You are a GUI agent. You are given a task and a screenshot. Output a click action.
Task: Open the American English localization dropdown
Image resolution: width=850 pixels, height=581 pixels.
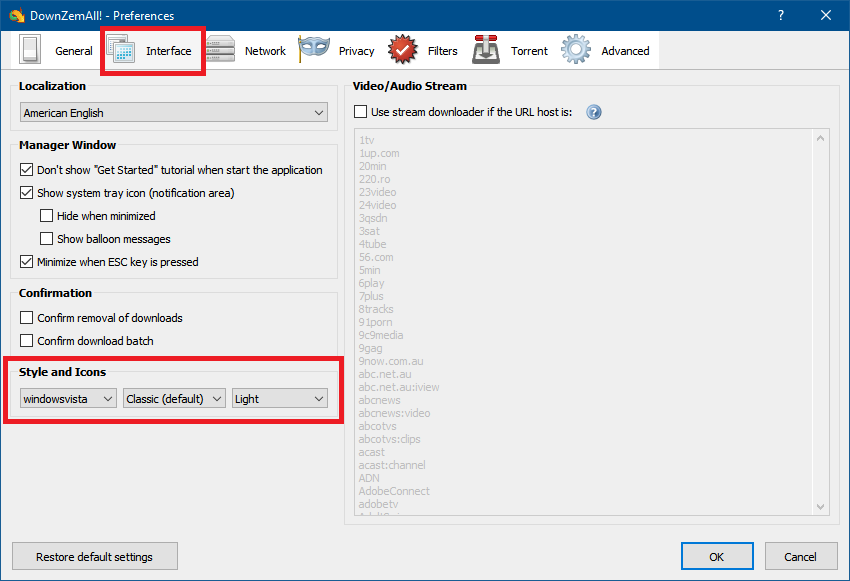(x=174, y=113)
